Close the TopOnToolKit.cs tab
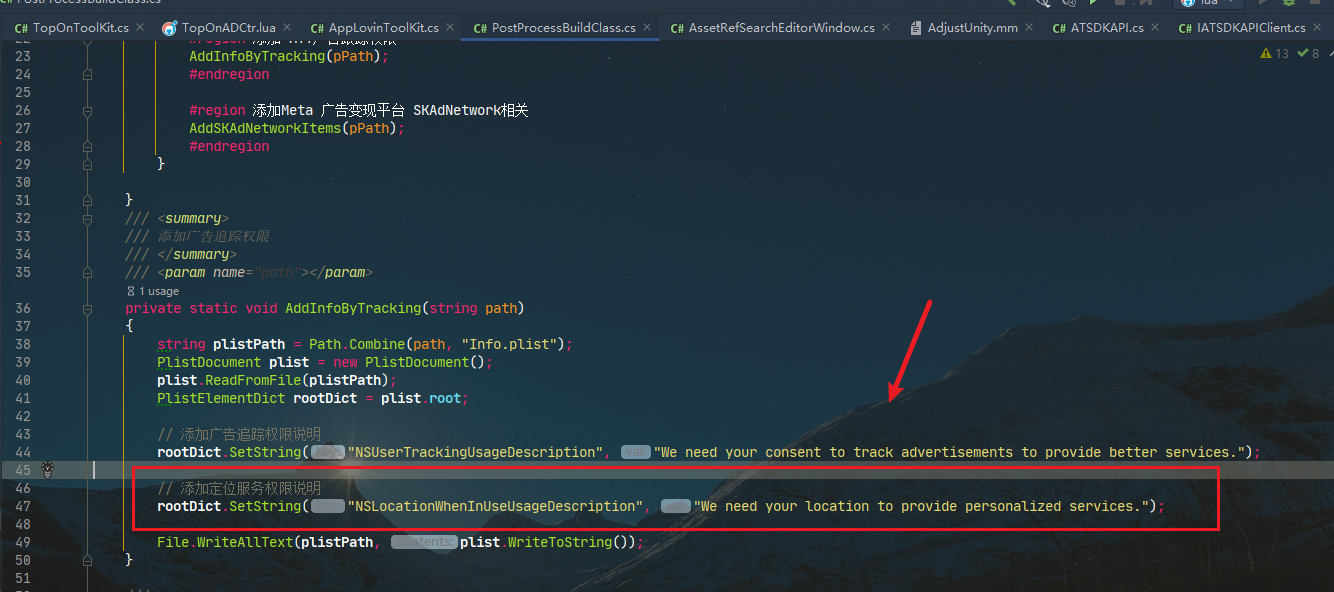This screenshot has width=1334, height=592. pyautogui.click(x=138, y=28)
